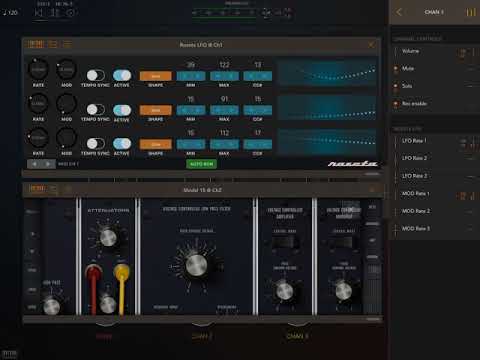Click CC# stepper showing 13
The height and width of the screenshot is (360, 480).
tap(258, 76)
